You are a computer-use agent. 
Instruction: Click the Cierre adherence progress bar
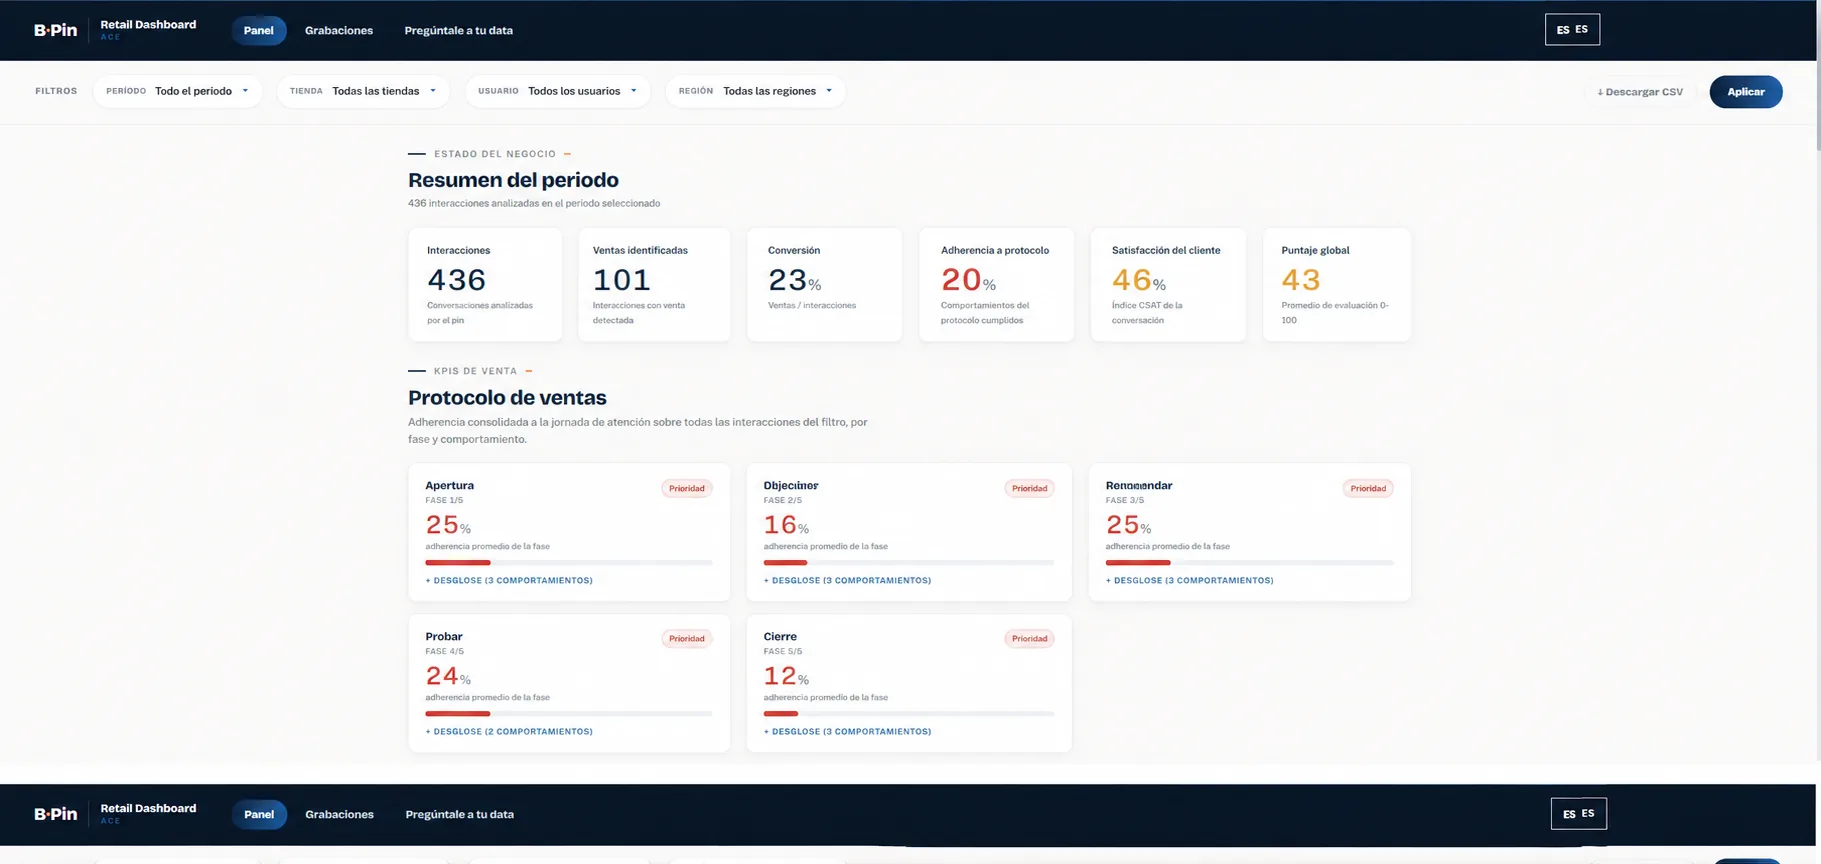point(908,714)
